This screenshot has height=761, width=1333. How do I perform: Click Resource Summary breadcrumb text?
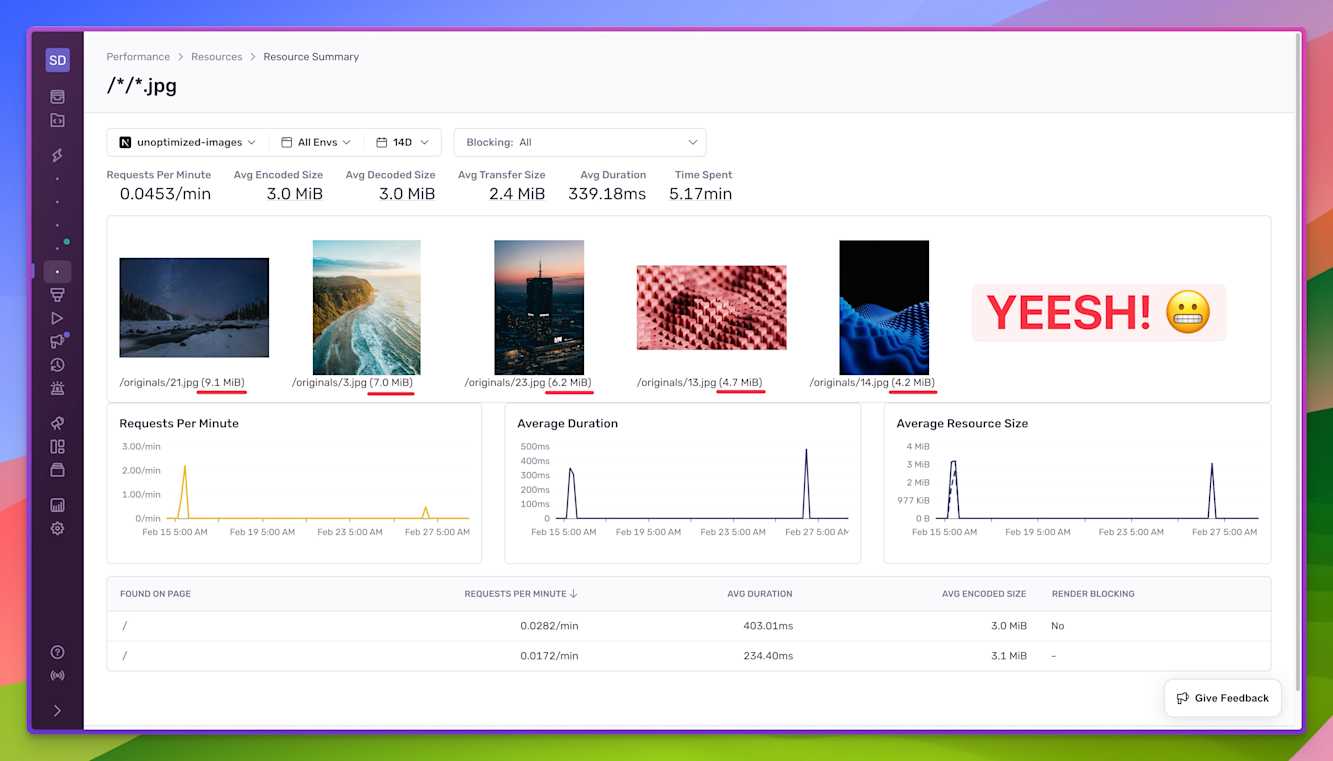311,57
